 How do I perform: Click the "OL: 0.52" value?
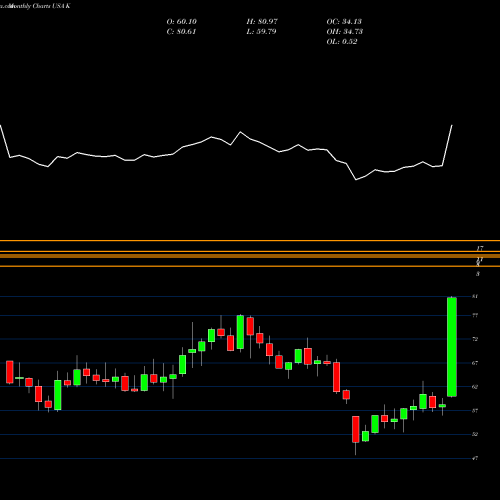tap(342, 42)
